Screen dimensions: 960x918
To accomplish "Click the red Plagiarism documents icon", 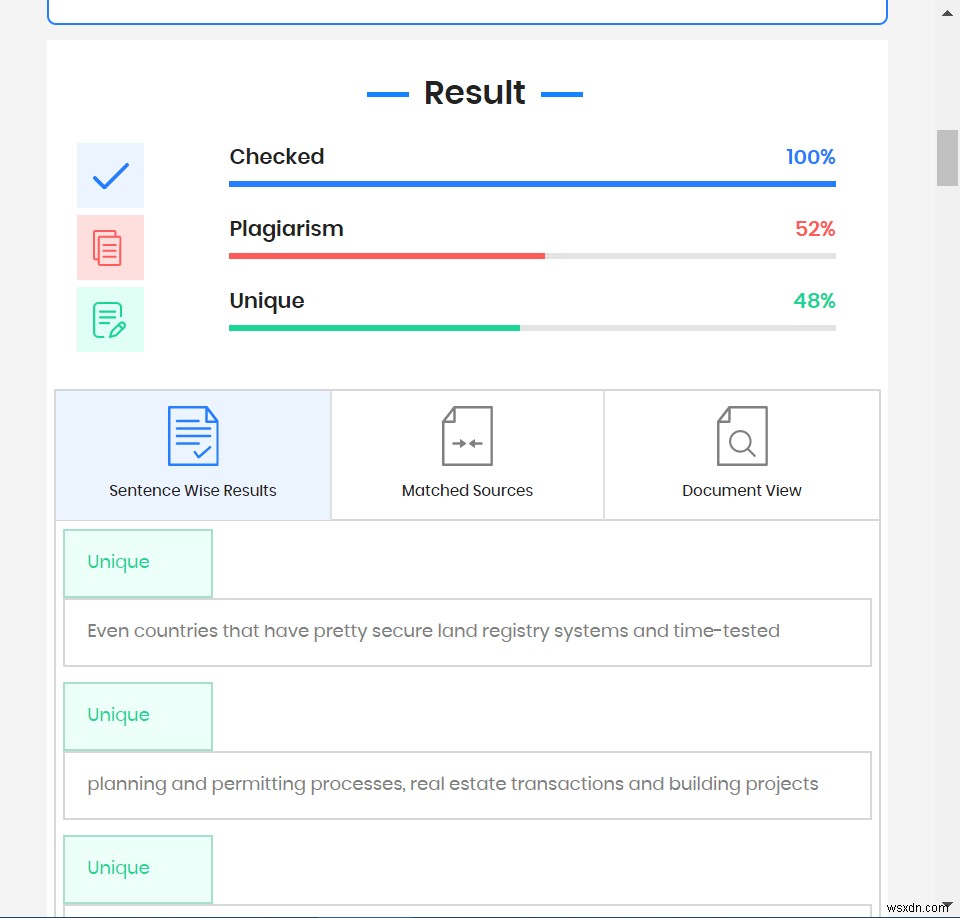I will pyautogui.click(x=110, y=247).
